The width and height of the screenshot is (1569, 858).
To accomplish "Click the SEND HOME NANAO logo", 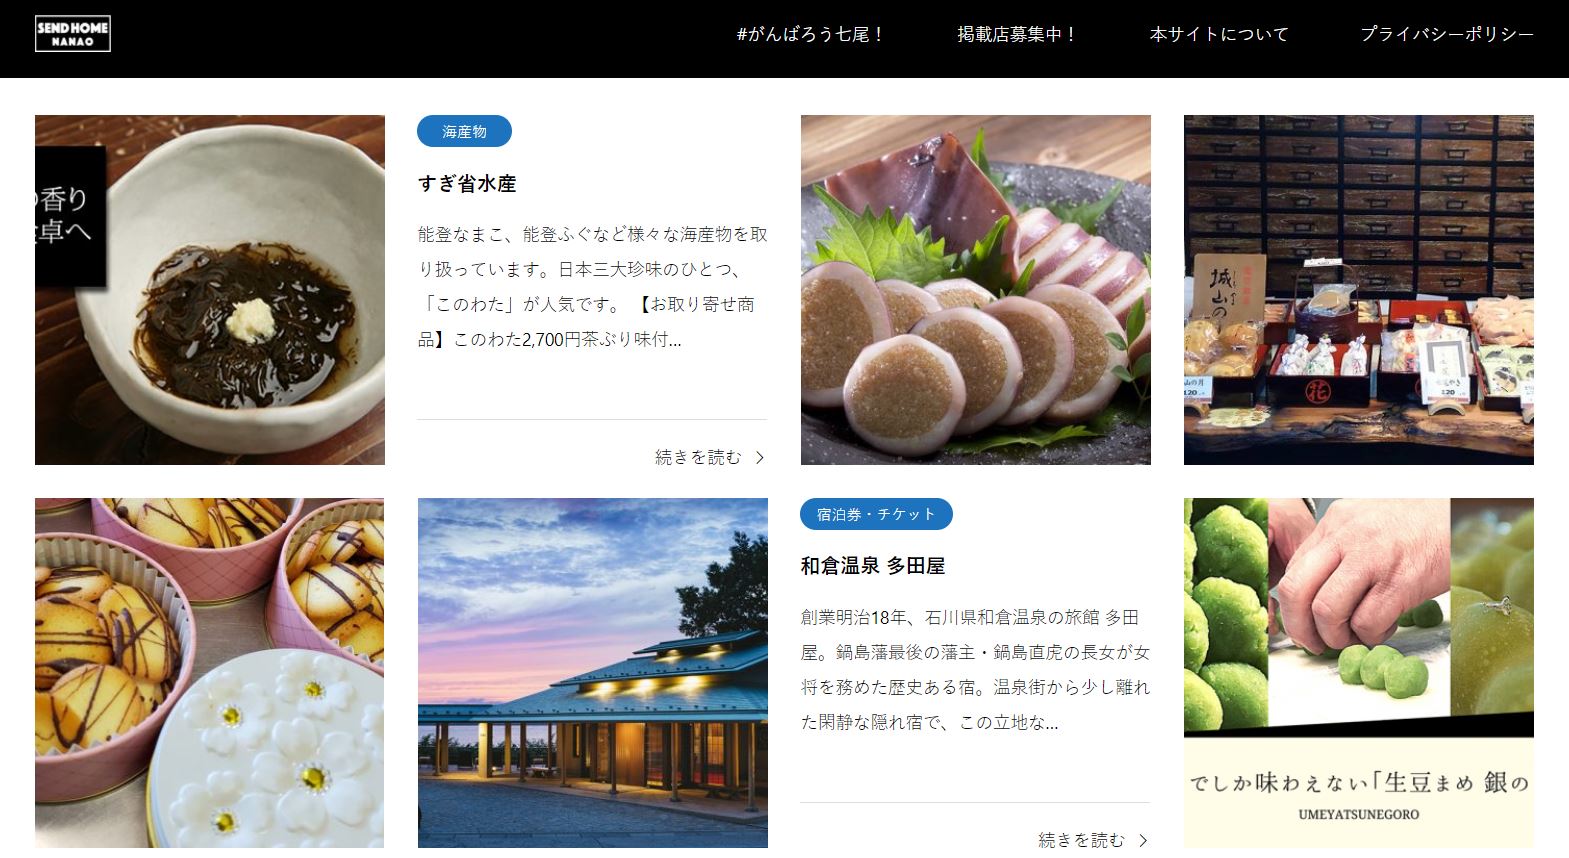I will [72, 34].
